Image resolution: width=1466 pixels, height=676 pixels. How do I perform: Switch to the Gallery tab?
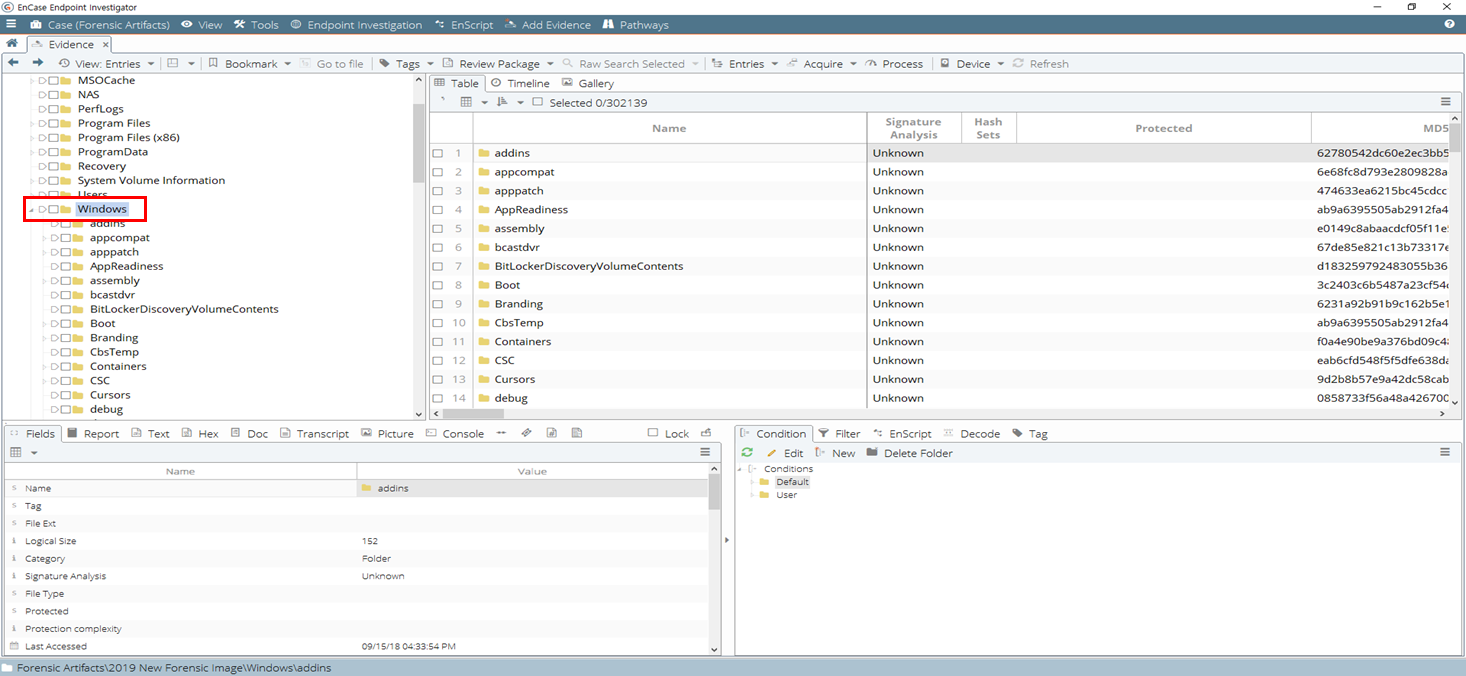[588, 83]
